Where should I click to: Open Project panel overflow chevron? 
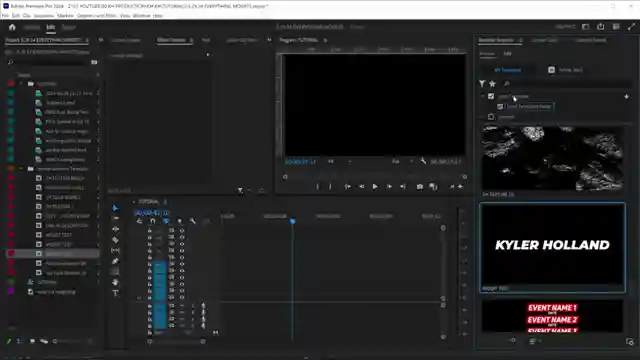click(100, 40)
